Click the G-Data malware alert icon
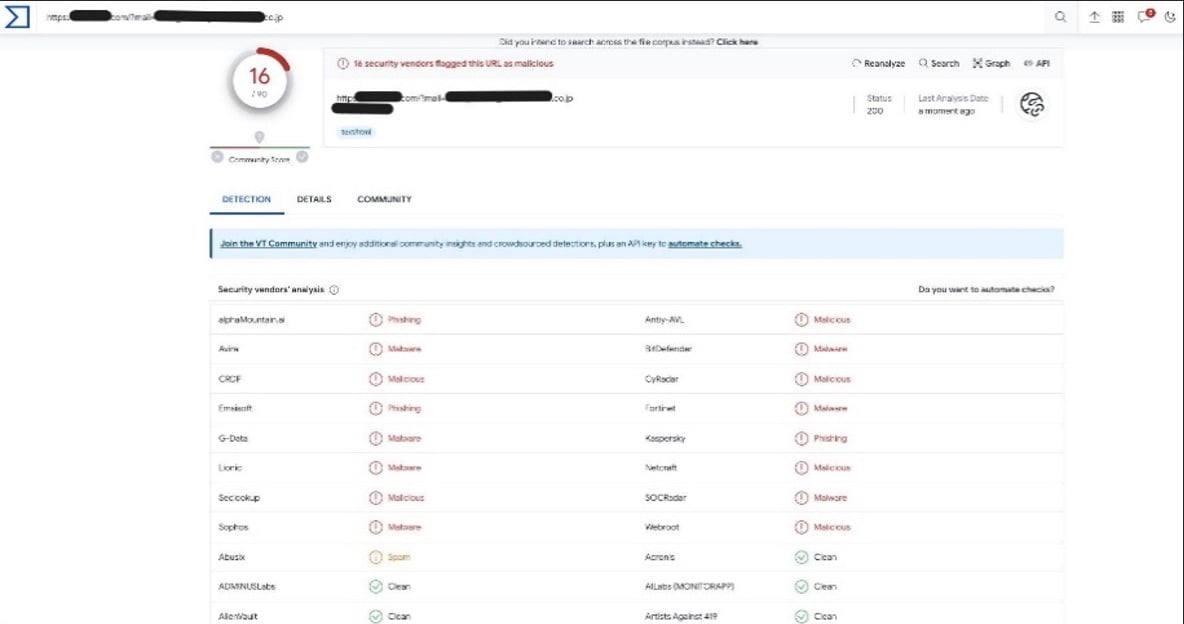This screenshot has height=624, width=1184. tap(375, 438)
